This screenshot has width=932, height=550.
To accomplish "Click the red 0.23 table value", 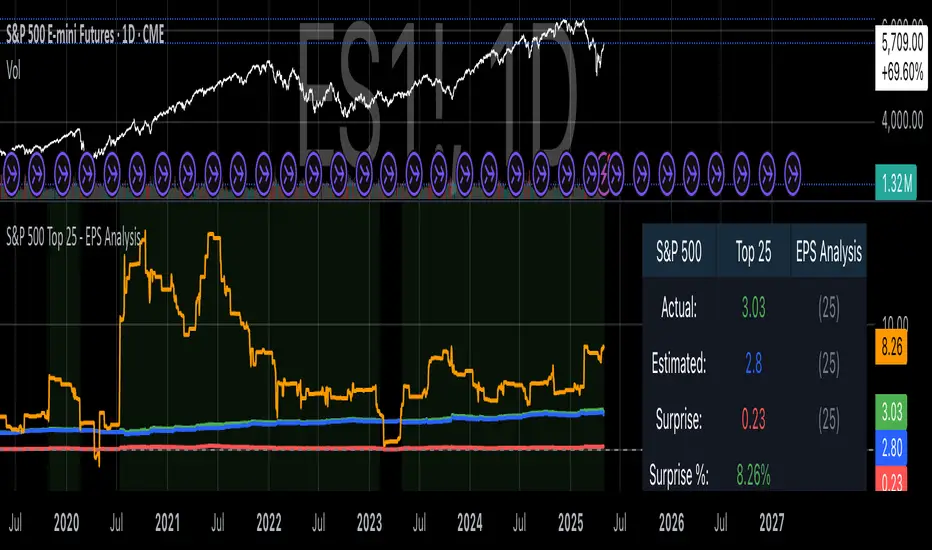I will (753, 419).
